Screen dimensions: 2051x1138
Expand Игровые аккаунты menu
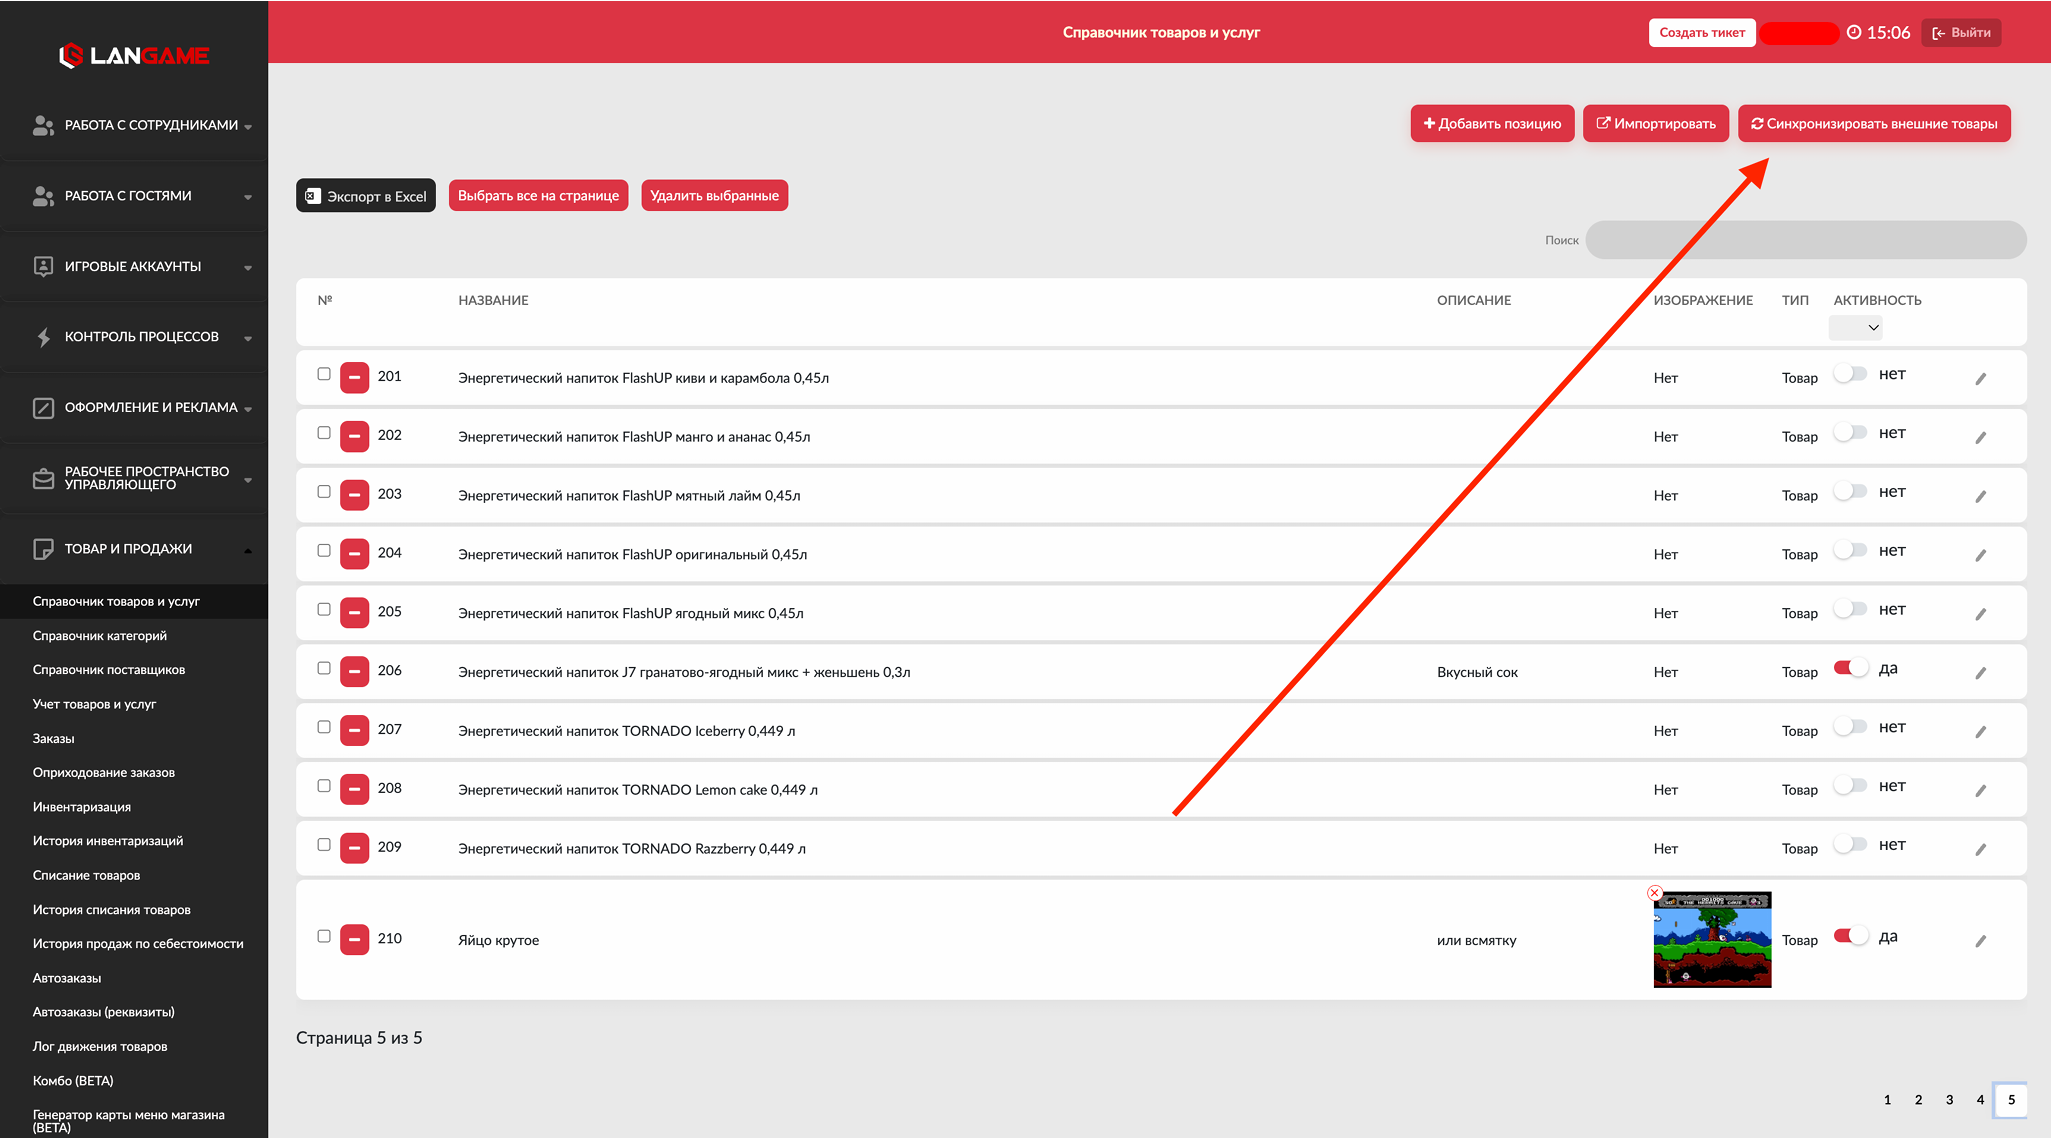click(135, 267)
